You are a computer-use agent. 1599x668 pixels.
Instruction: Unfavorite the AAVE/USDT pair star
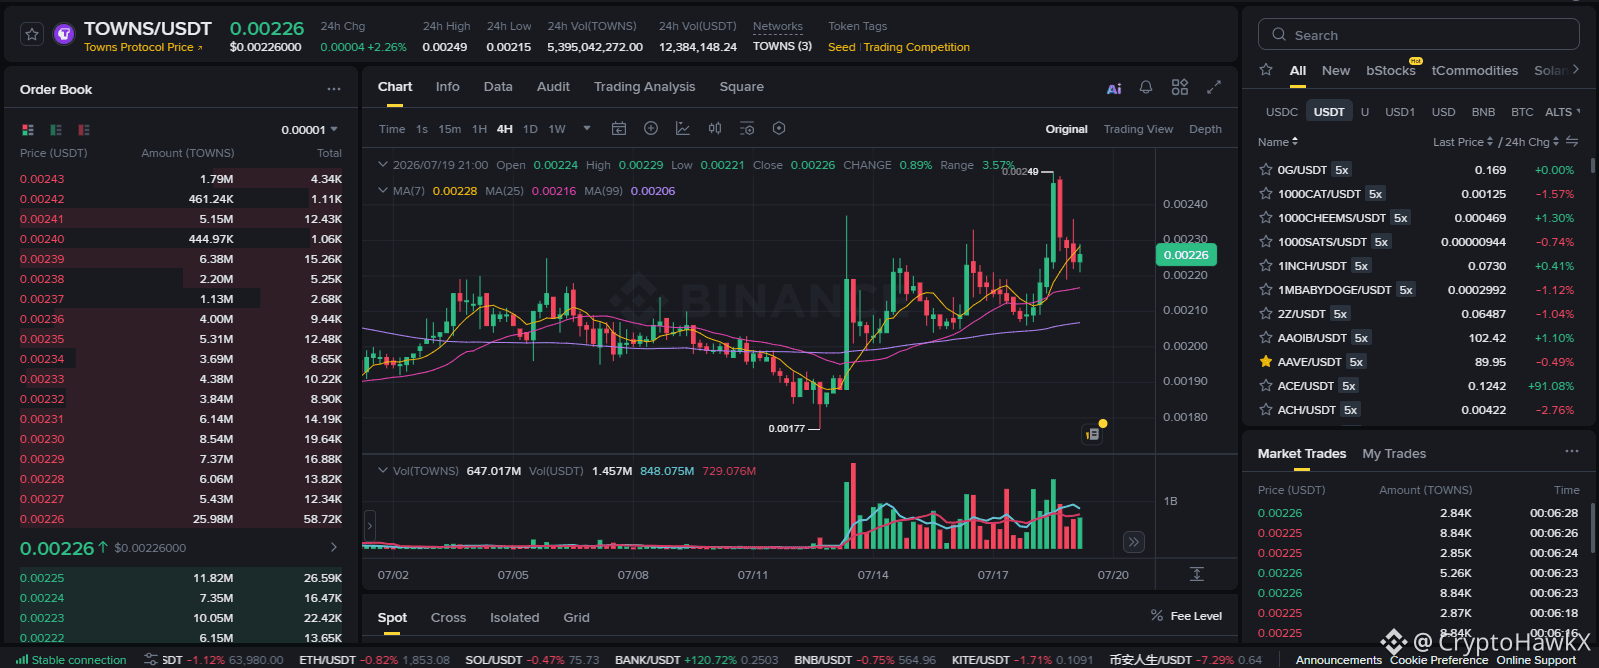(x=1266, y=362)
